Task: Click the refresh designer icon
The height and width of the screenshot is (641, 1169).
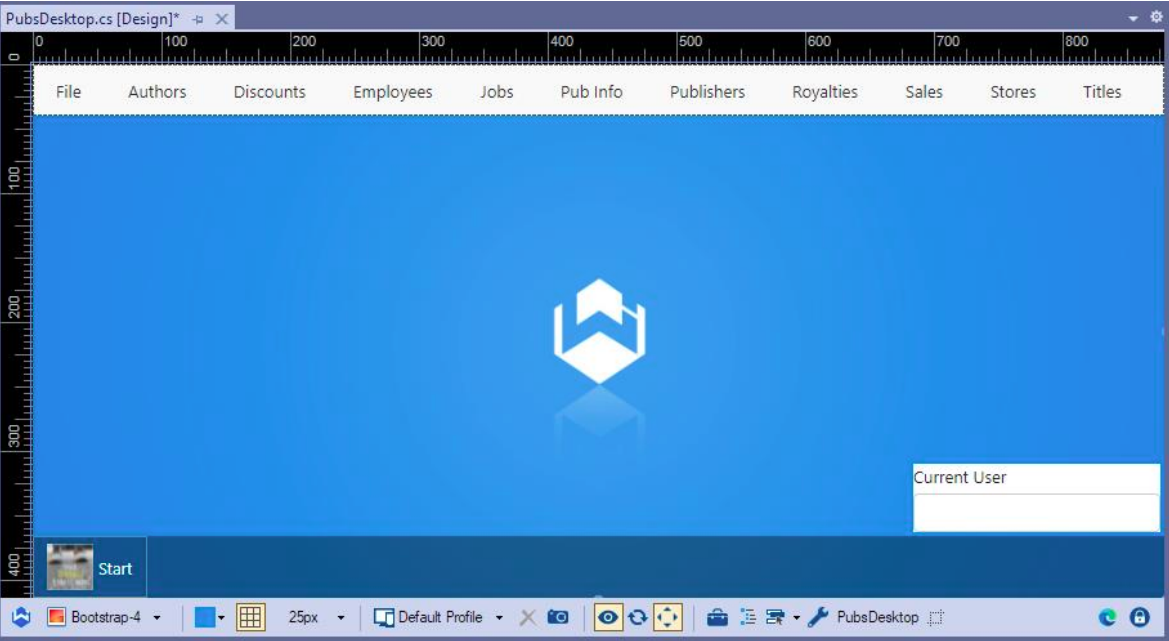Action: coord(637,617)
